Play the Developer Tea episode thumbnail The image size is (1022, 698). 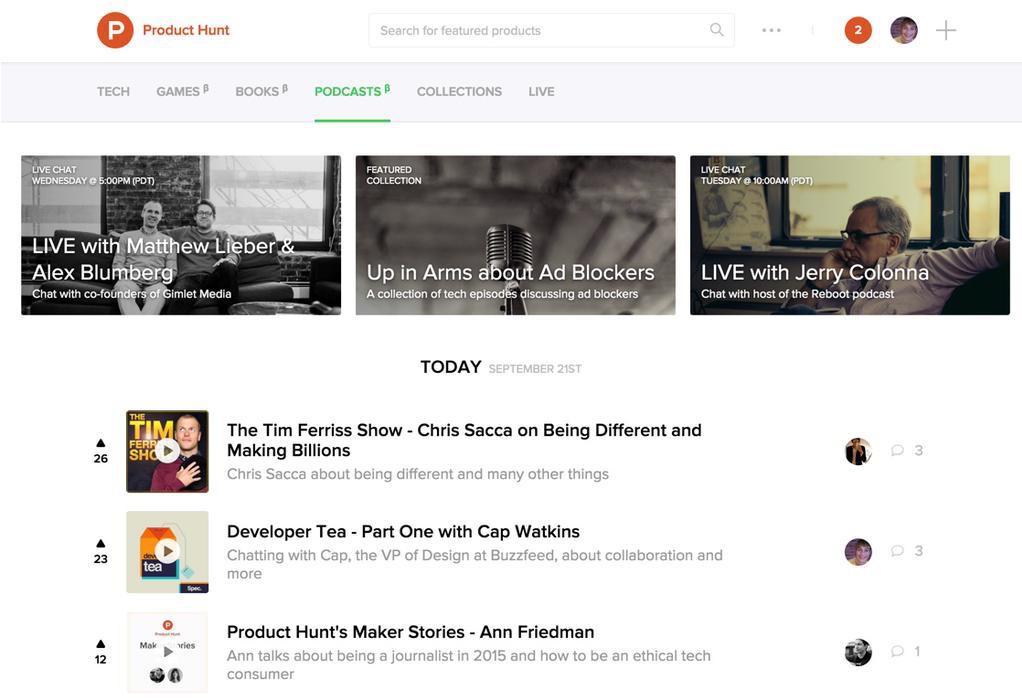(167, 552)
